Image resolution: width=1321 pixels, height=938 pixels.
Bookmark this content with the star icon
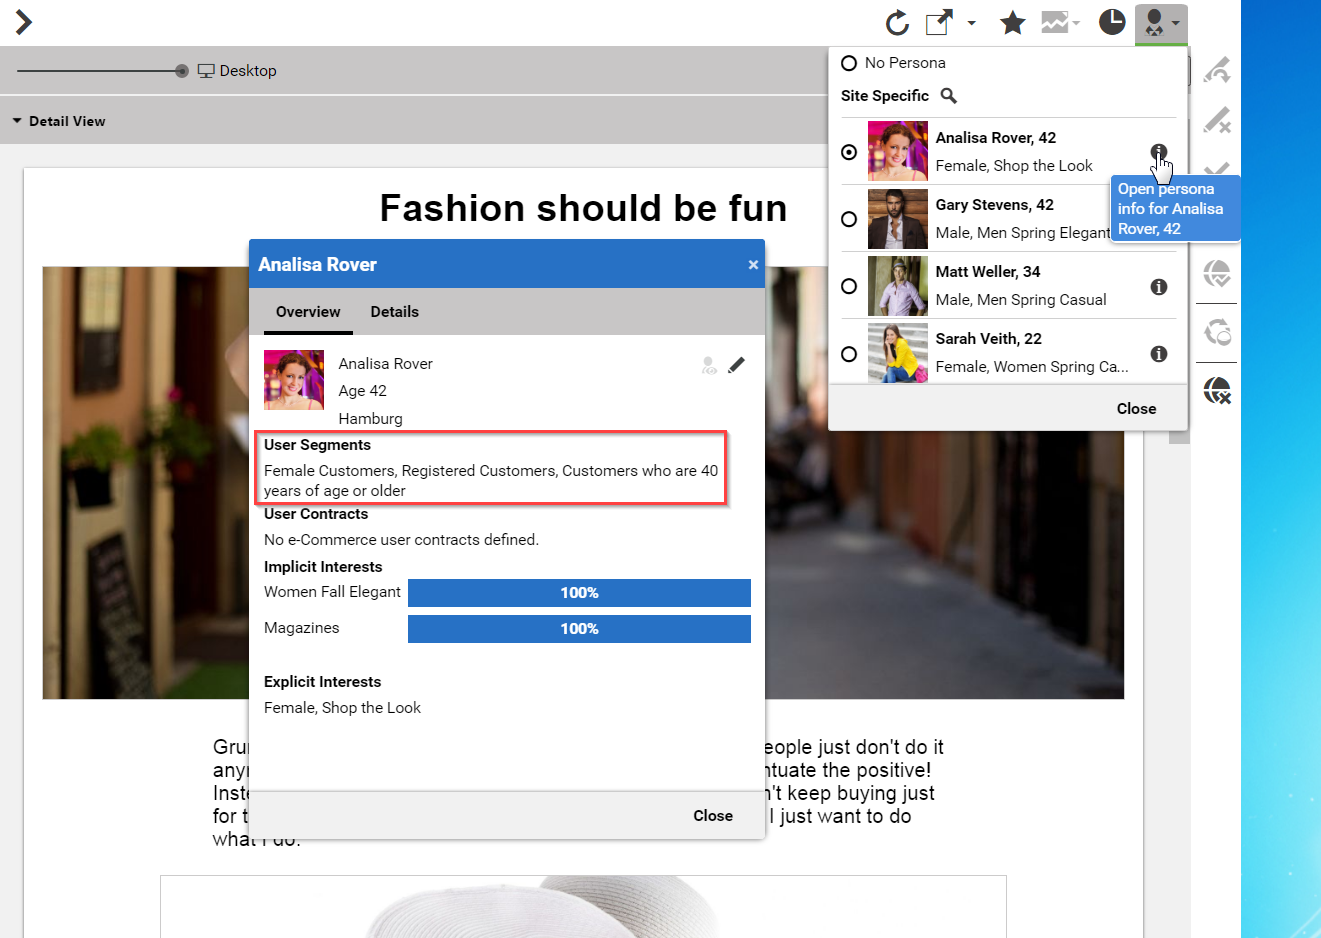point(1012,22)
